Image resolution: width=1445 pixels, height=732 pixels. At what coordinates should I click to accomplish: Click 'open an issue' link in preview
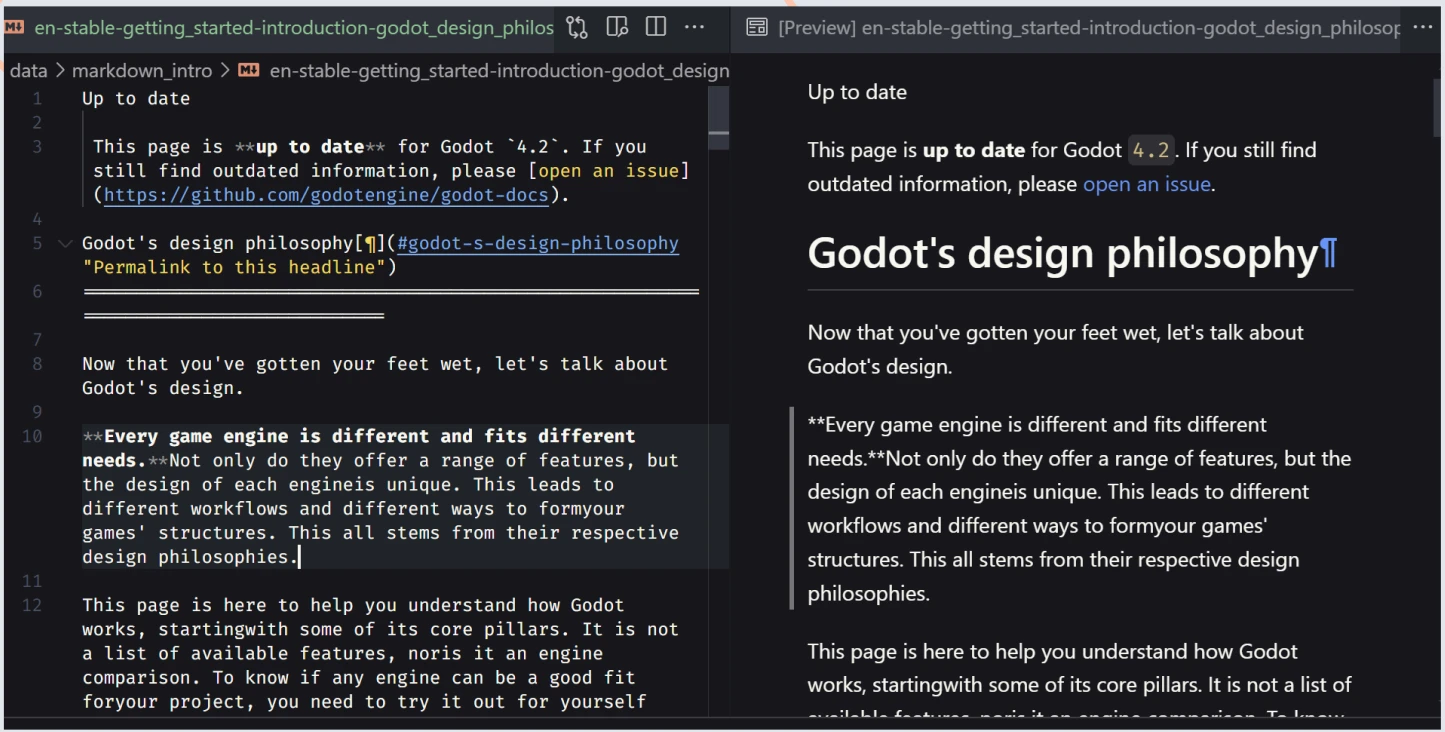tap(1146, 184)
